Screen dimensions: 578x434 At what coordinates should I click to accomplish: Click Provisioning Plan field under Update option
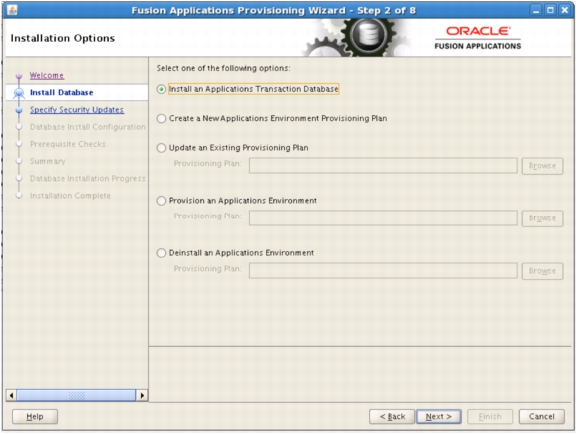coord(383,166)
